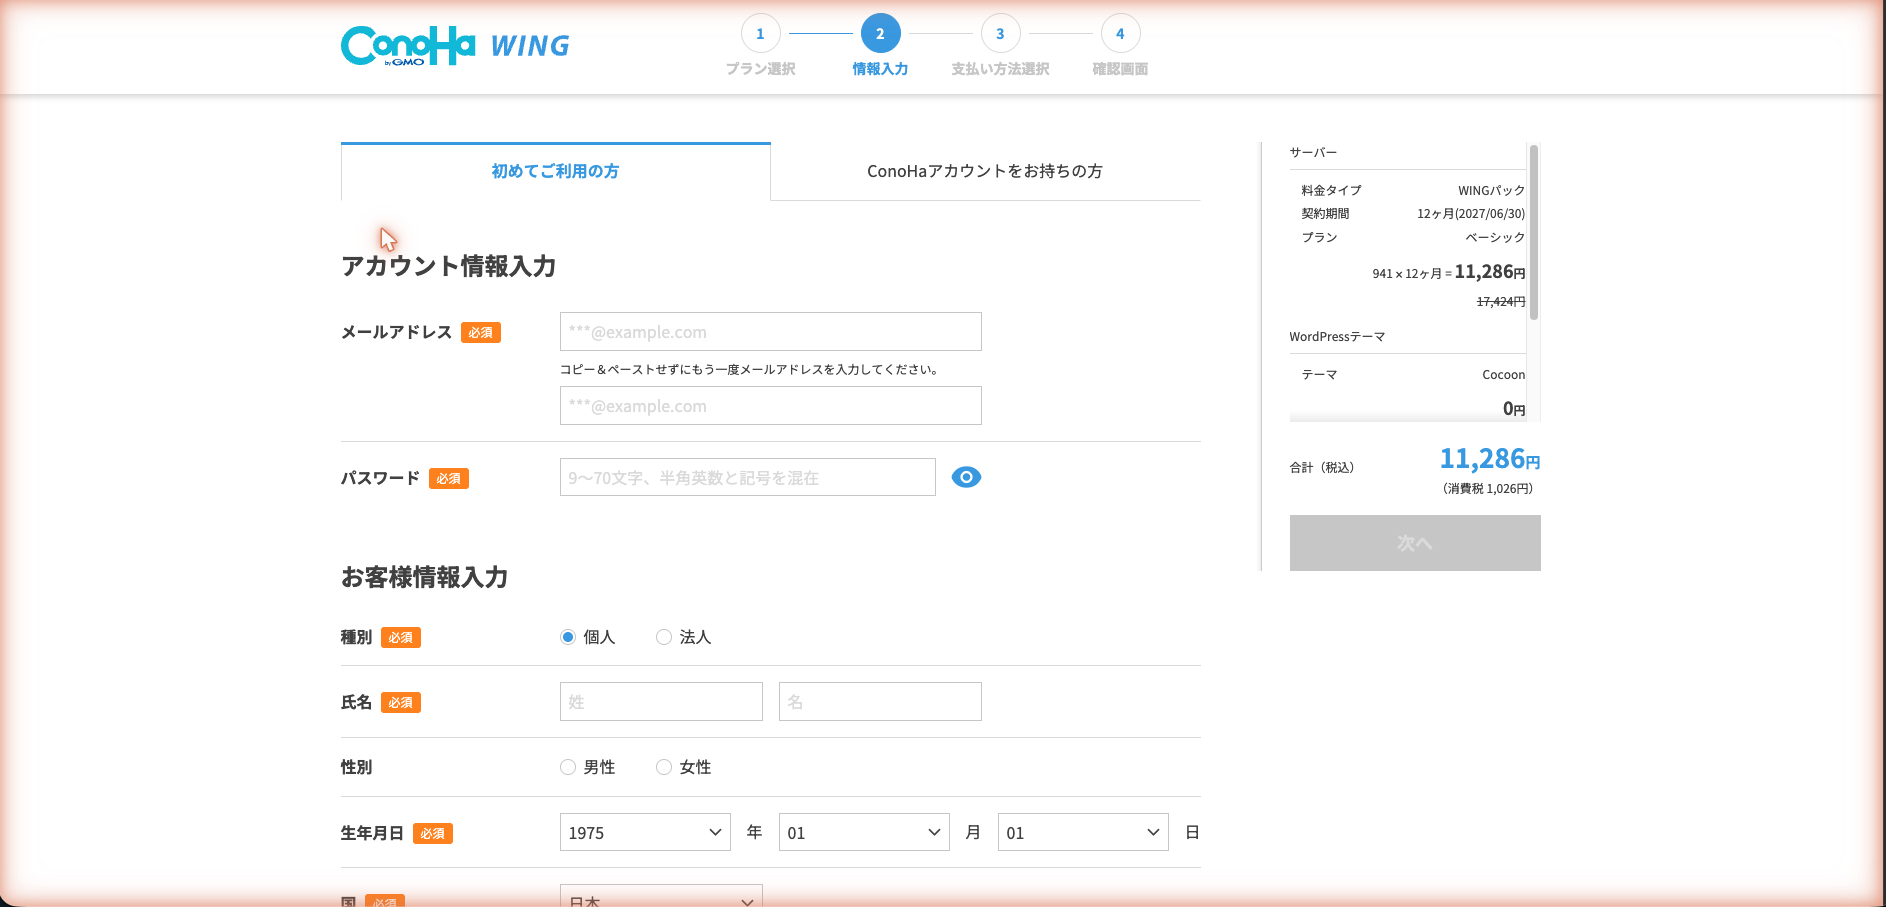Viewport: 1886px width, 907px height.
Task: Click the WordPressテーマ section label
Action: [1337, 337]
